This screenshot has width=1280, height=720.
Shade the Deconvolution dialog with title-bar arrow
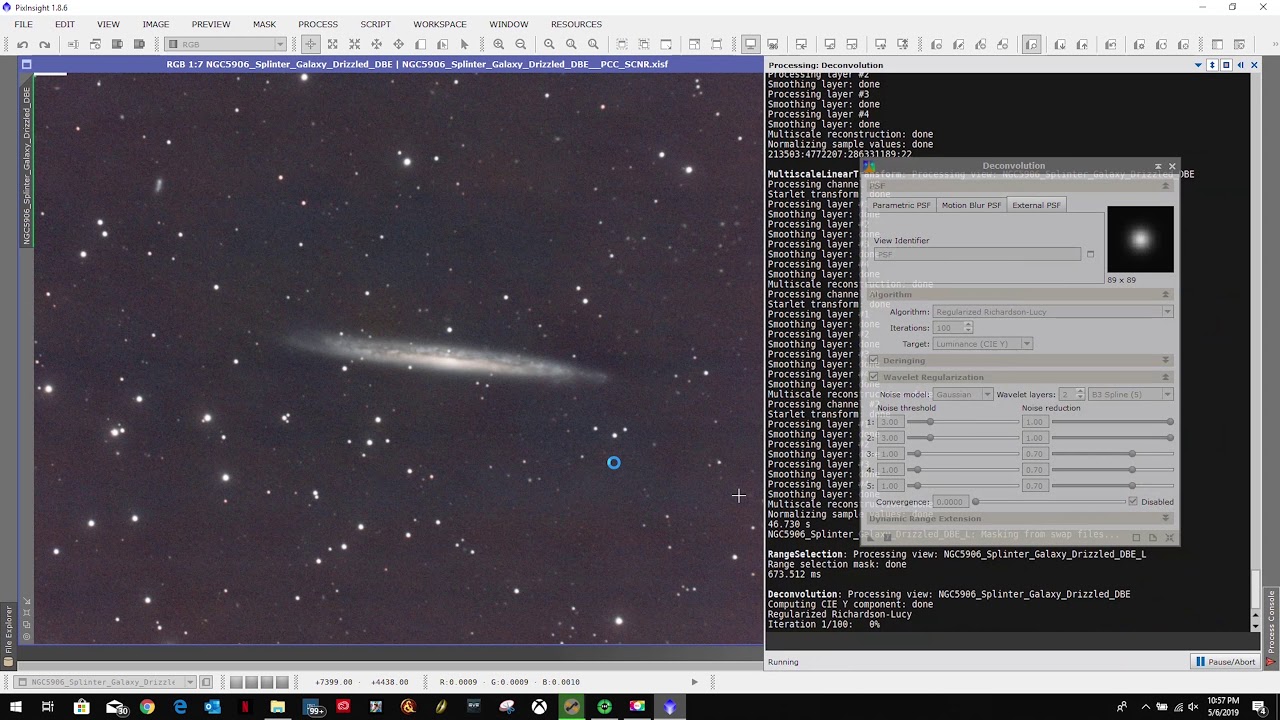tap(1158, 166)
